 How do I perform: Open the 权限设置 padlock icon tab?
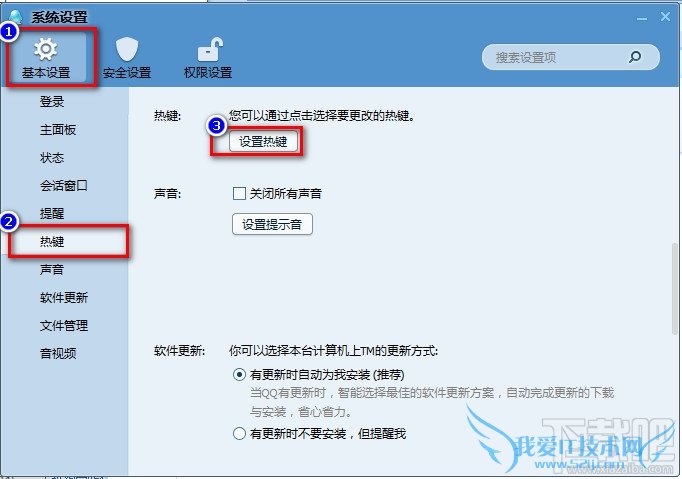point(208,58)
